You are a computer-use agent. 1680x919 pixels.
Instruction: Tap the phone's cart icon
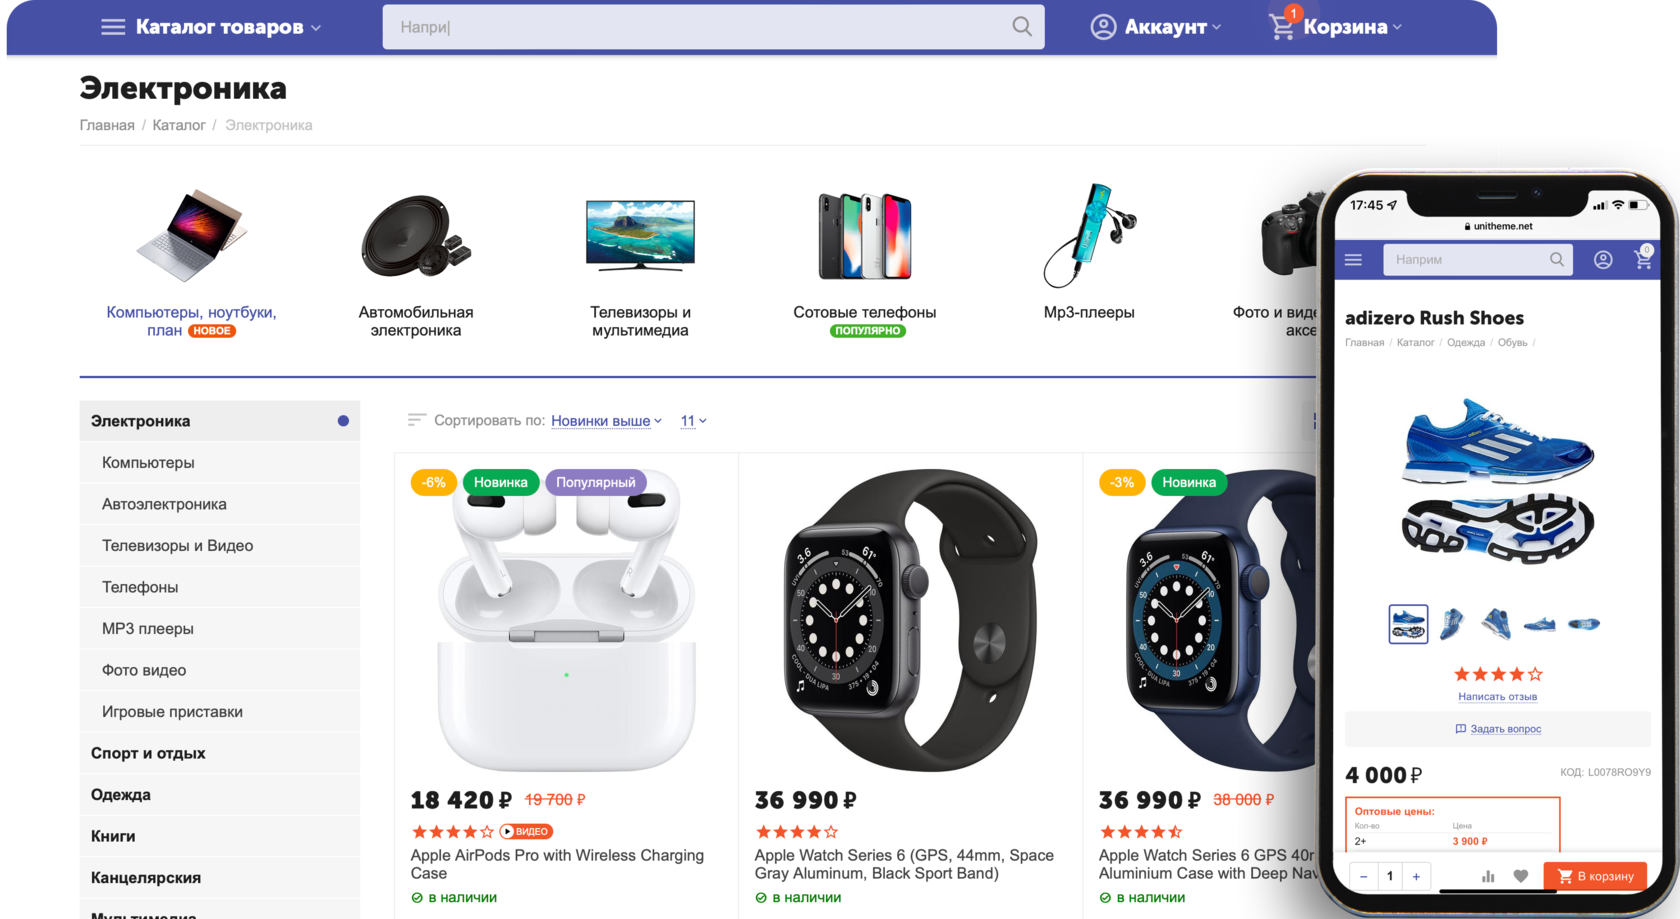point(1643,258)
